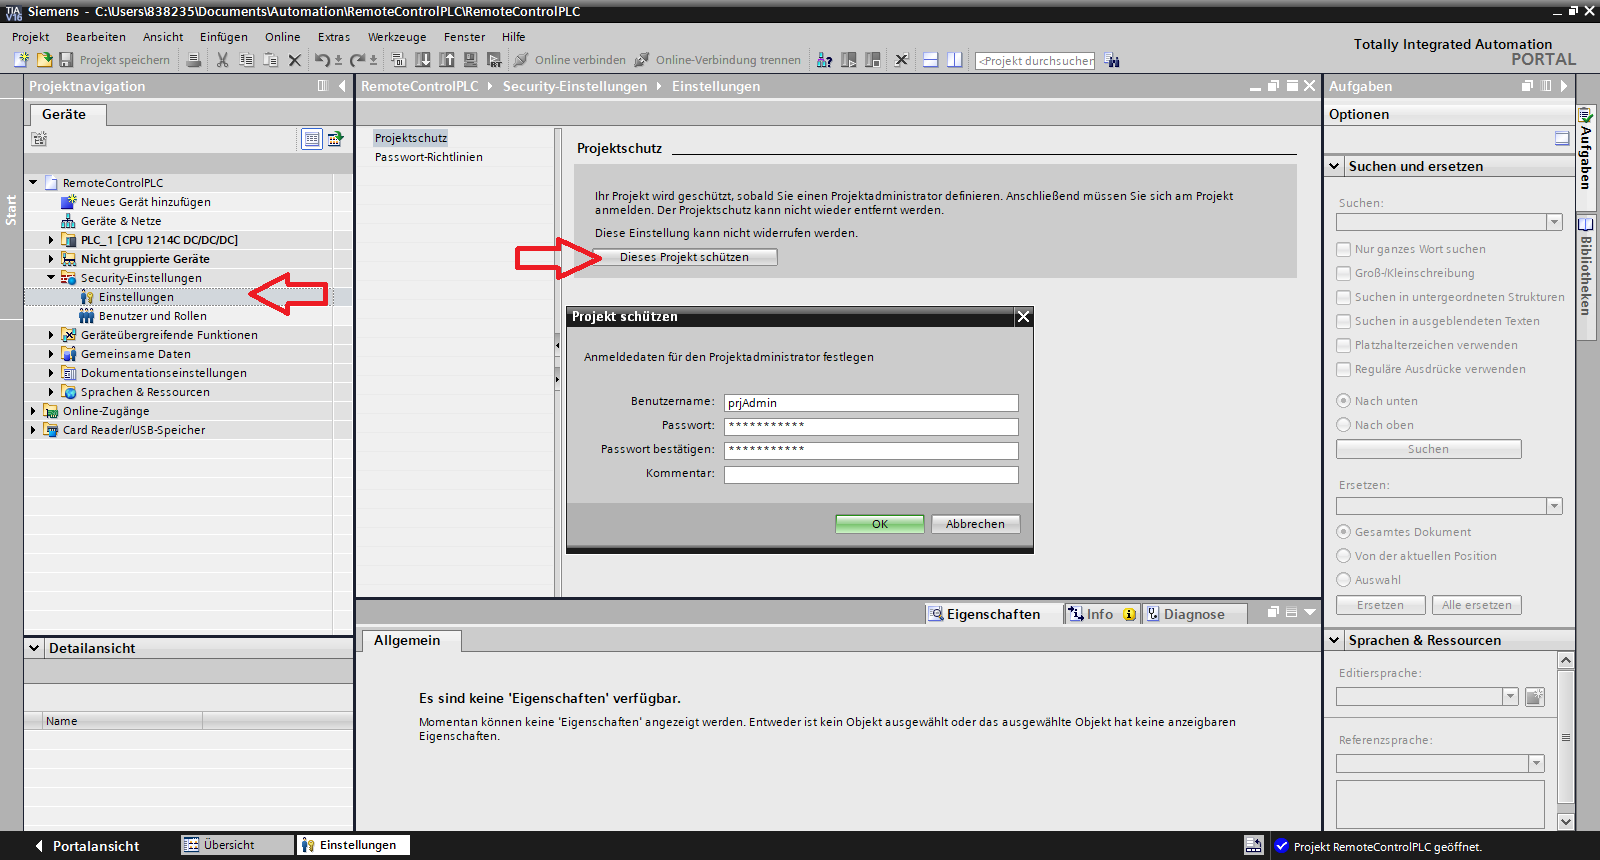The image size is (1600, 860).
Task: Click the cut scissors toolbar icon
Action: point(222,60)
